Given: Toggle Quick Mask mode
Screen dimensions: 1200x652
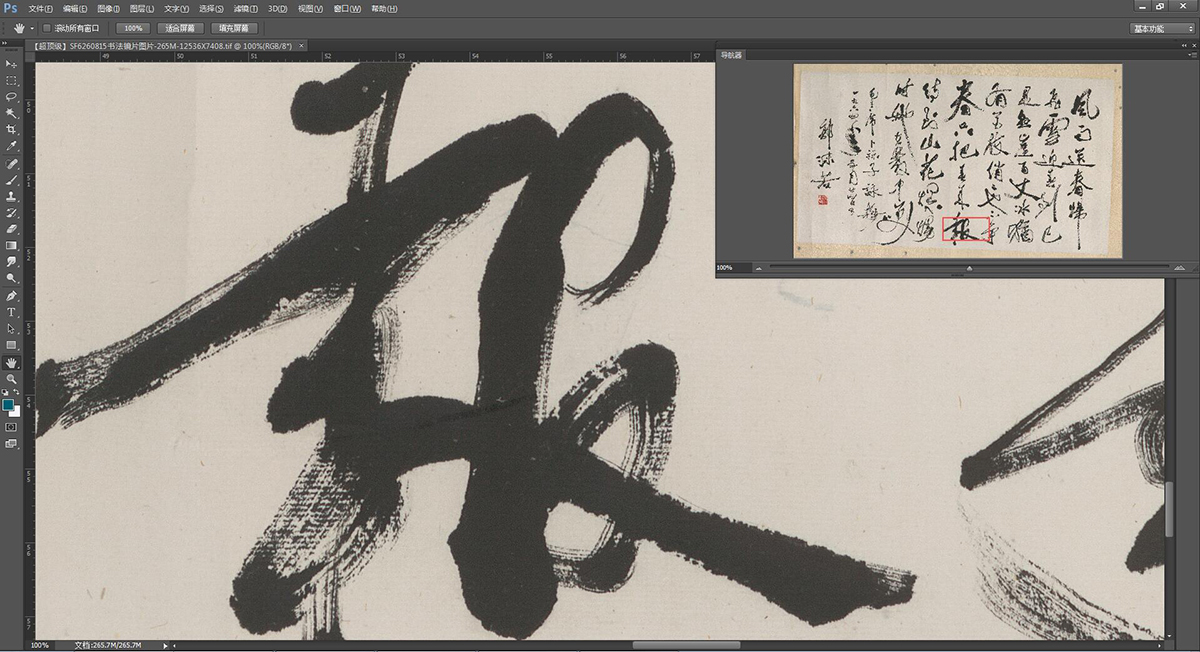Looking at the screenshot, I should click(x=11, y=426).
